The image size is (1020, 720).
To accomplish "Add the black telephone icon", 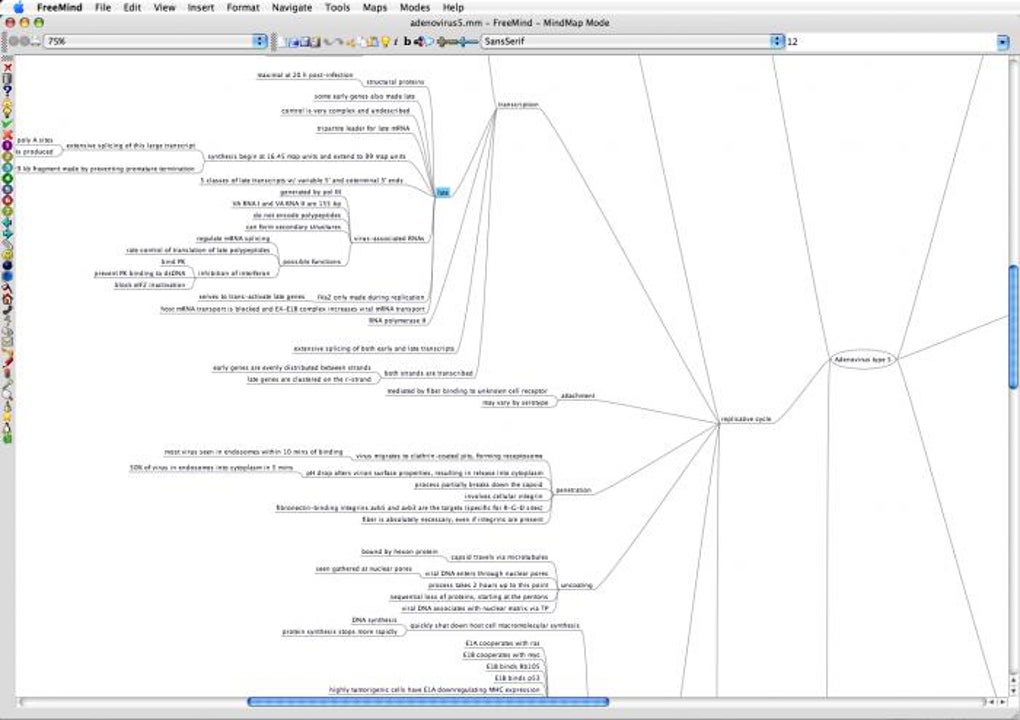I will pos(7,310).
